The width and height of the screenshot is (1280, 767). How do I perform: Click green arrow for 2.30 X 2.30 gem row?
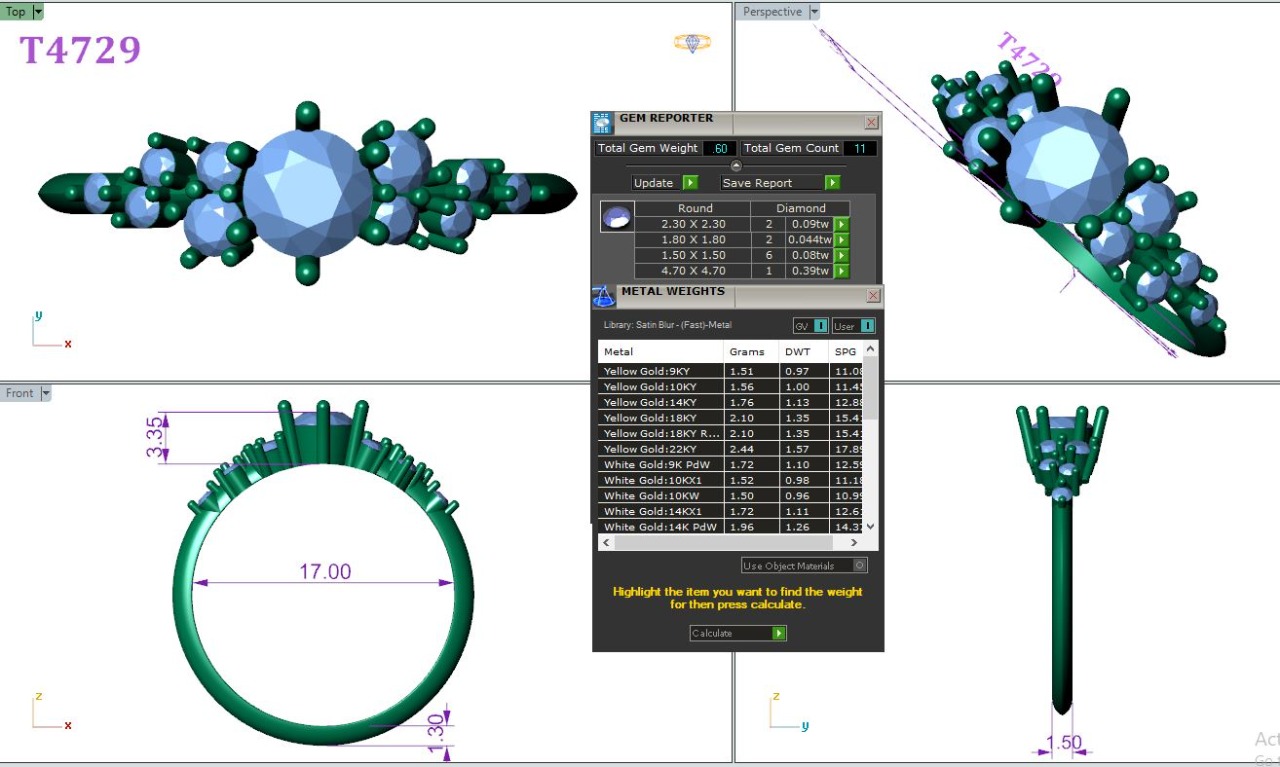pos(842,225)
